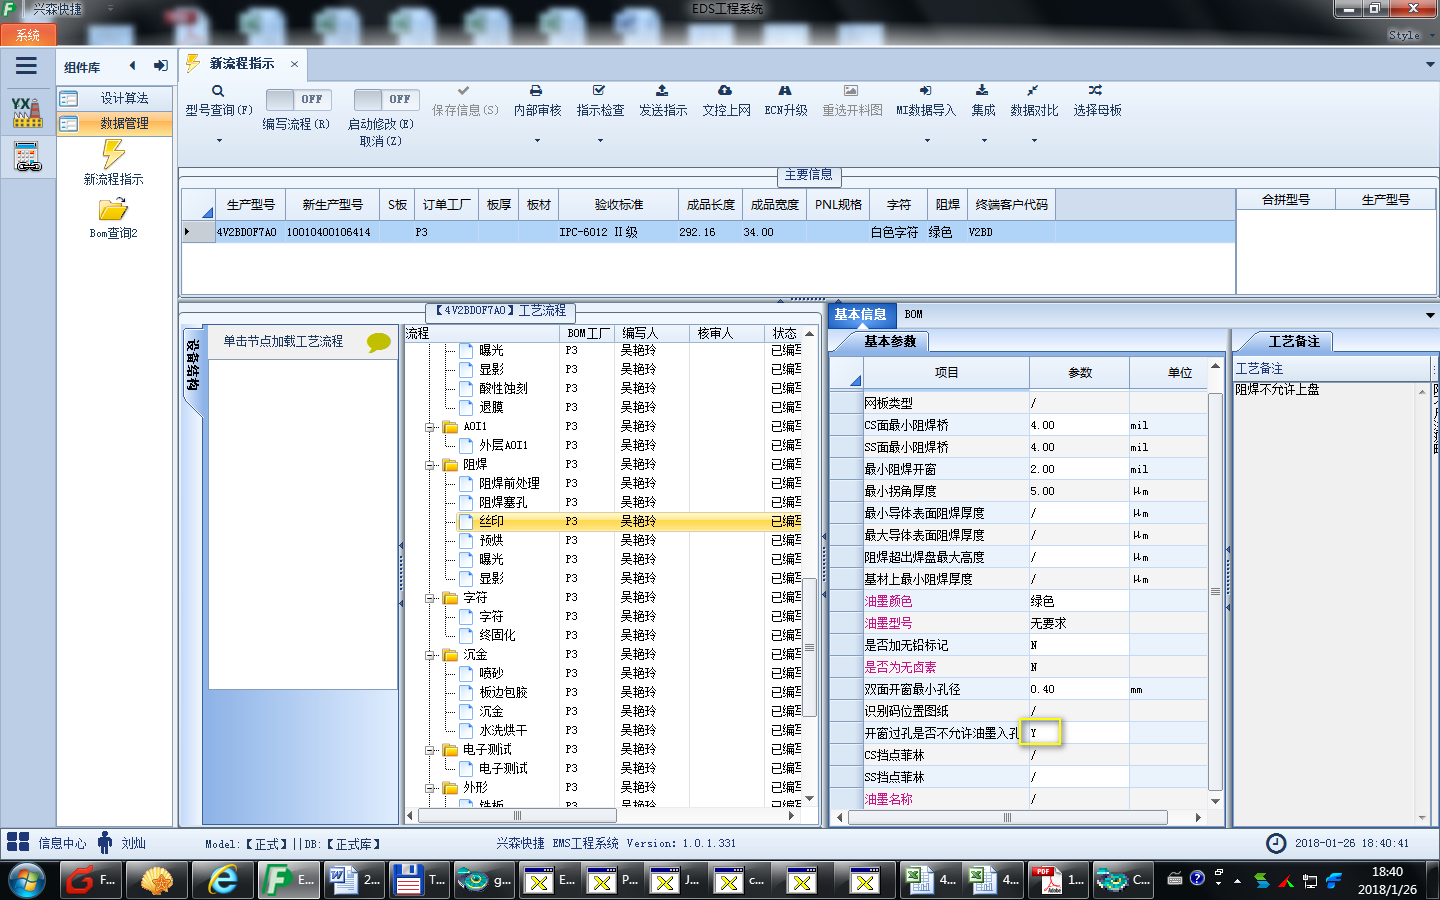Screen dimensions: 1440x900
Task: Select 板边包胶 process tree node
Action: (x=503, y=692)
